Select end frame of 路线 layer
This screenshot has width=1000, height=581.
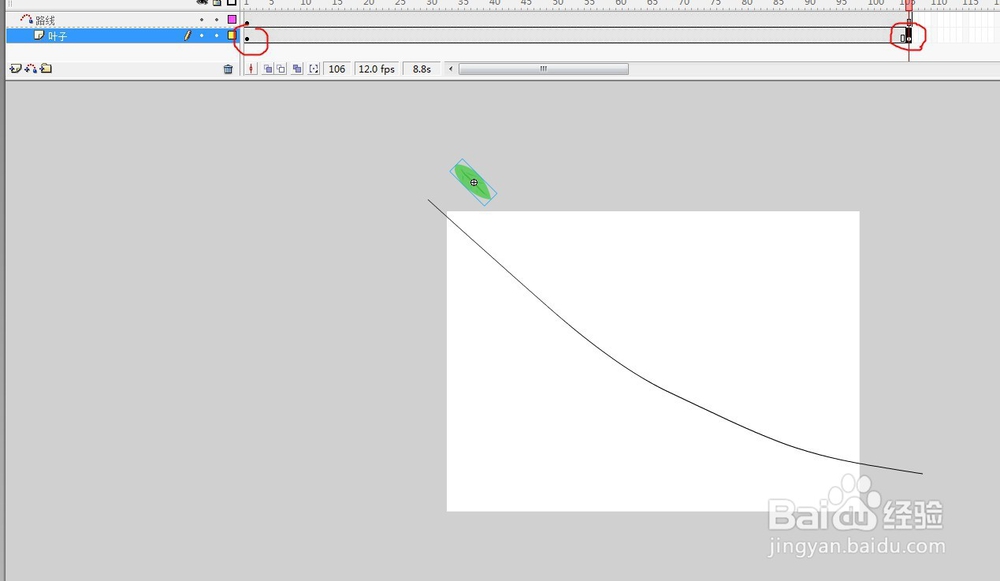(909, 21)
